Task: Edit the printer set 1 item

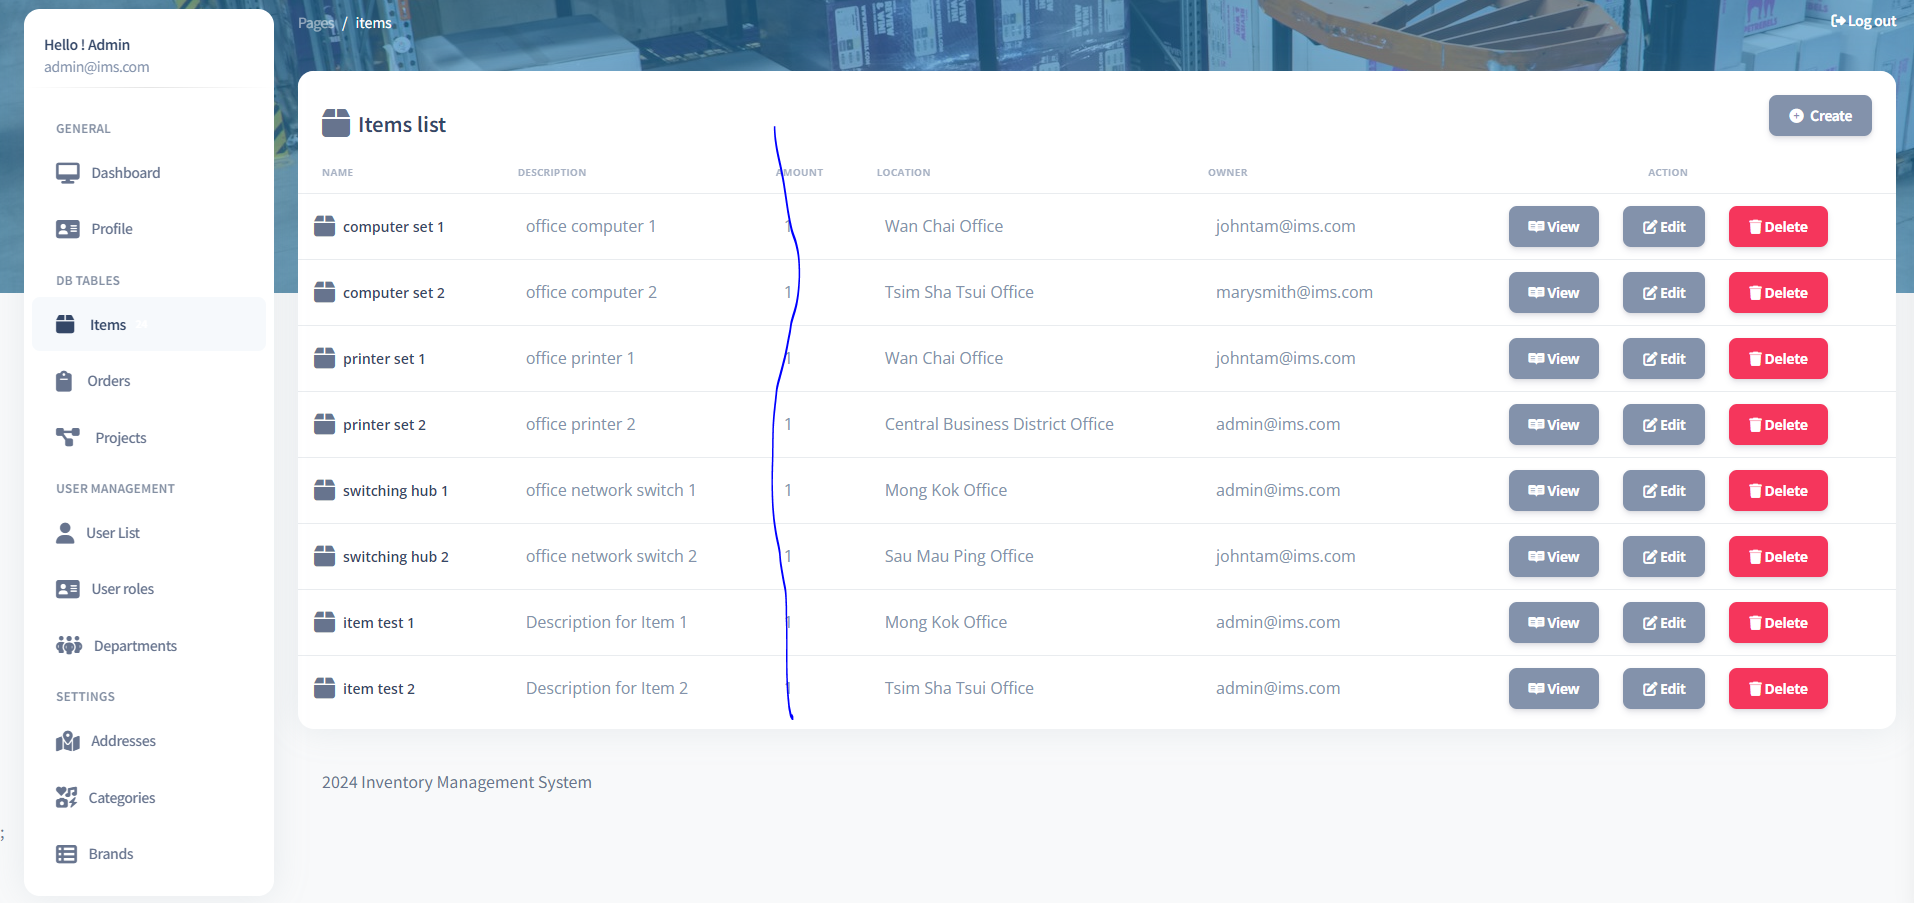Action: pyautogui.click(x=1663, y=359)
